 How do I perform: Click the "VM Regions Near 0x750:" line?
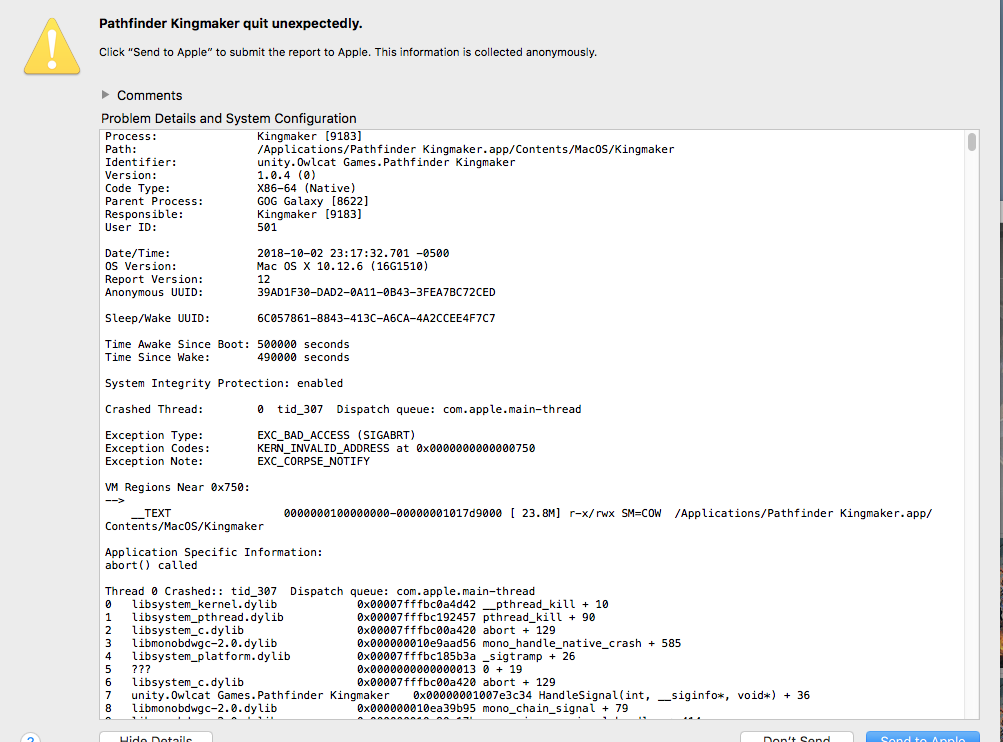[x=177, y=487]
